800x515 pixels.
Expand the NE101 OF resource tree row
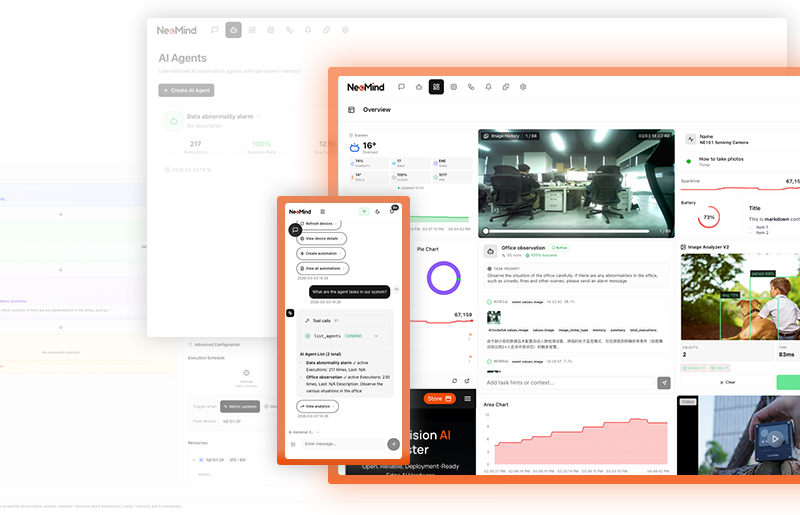(194, 460)
